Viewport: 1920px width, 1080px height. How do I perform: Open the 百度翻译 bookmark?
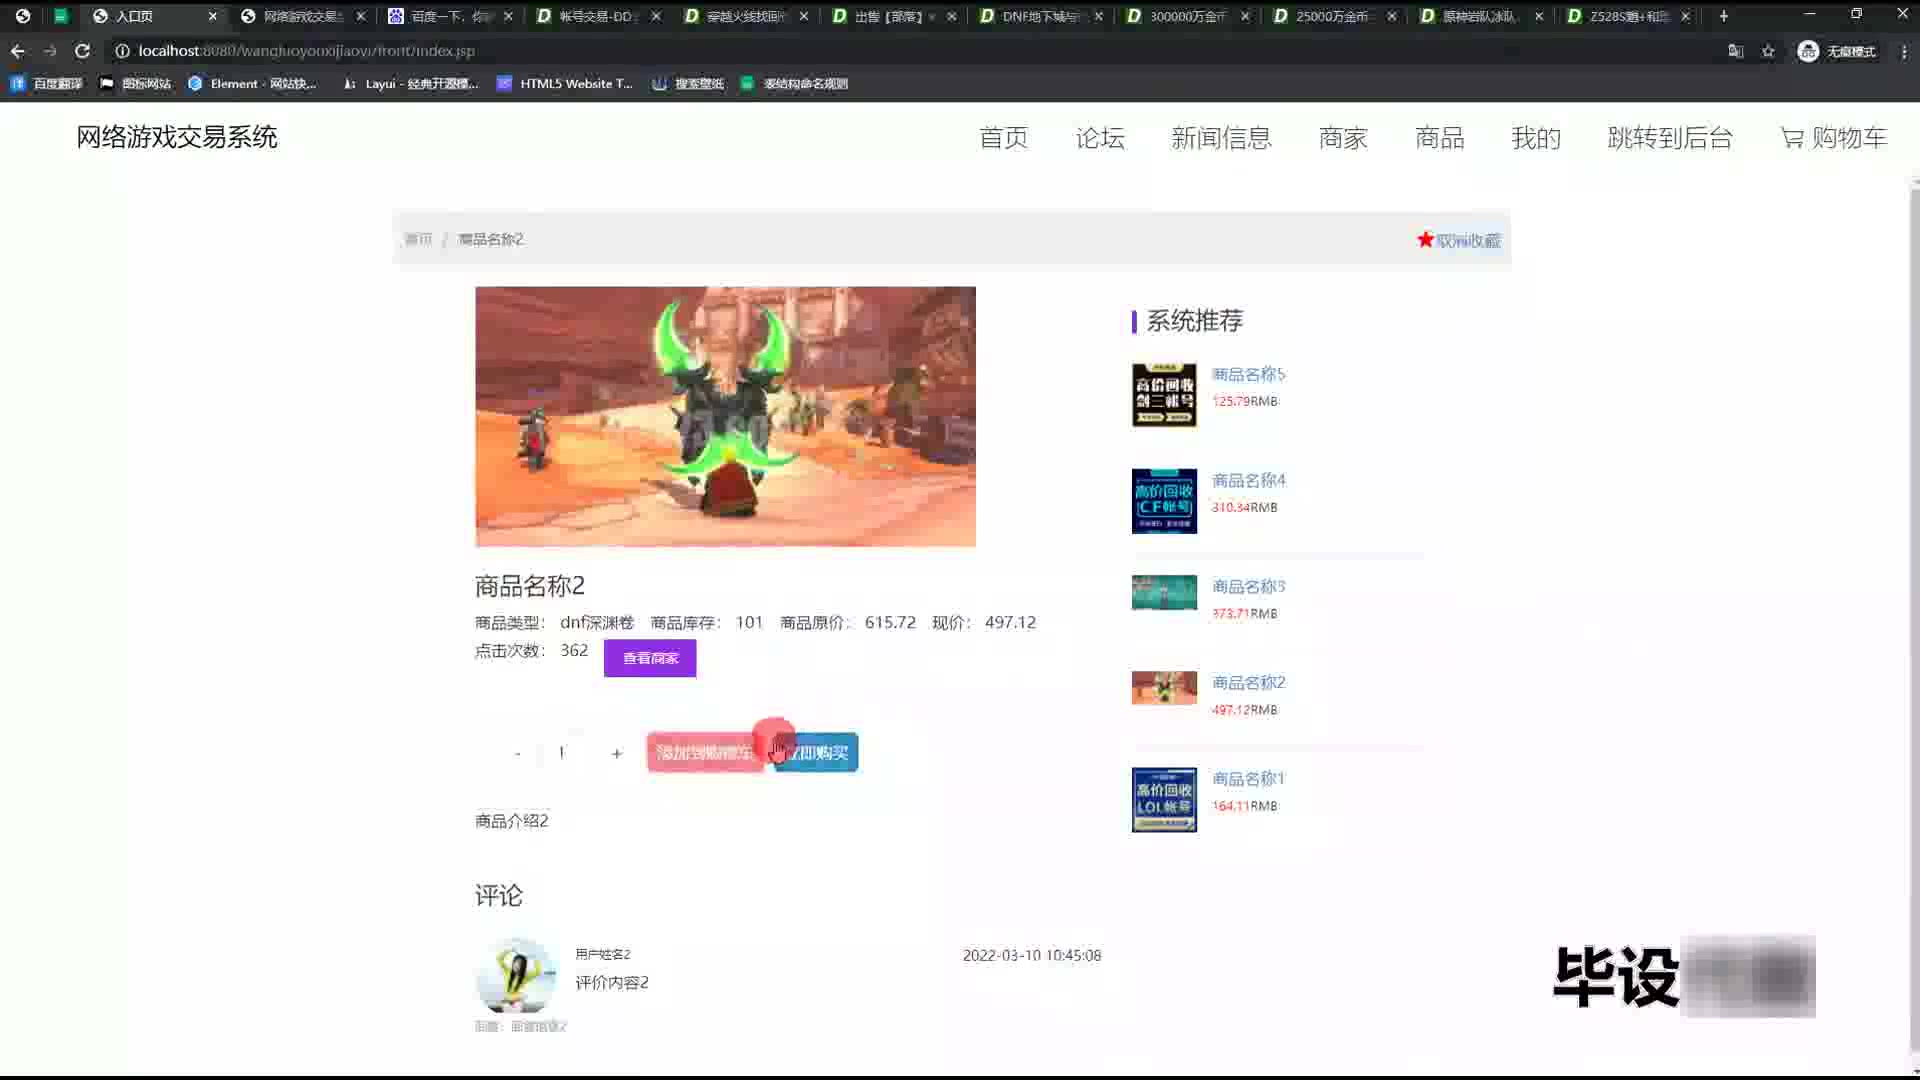coord(46,84)
